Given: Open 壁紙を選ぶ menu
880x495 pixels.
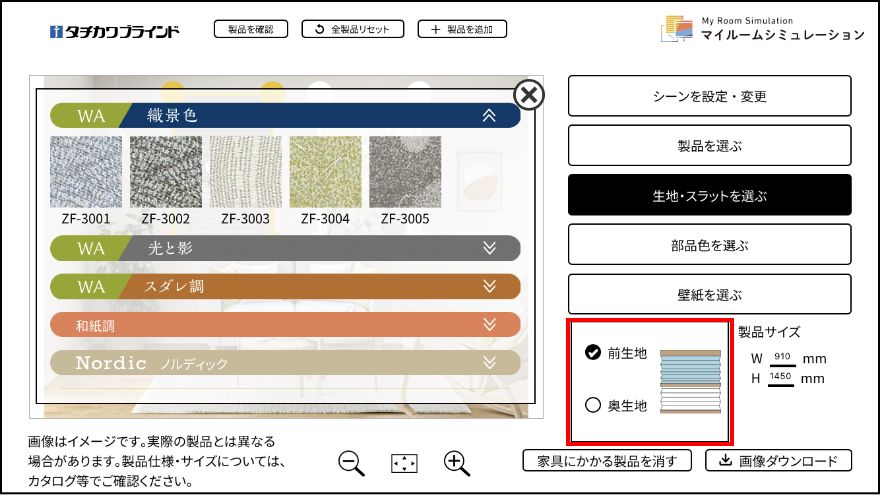Looking at the screenshot, I should [x=709, y=294].
